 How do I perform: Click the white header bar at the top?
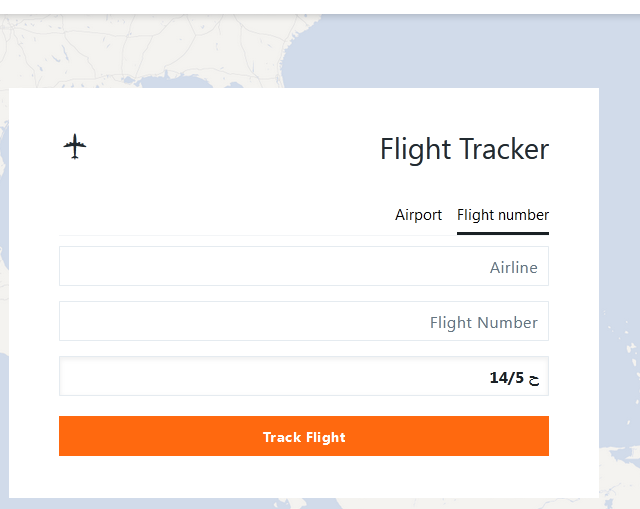[x=320, y=6]
